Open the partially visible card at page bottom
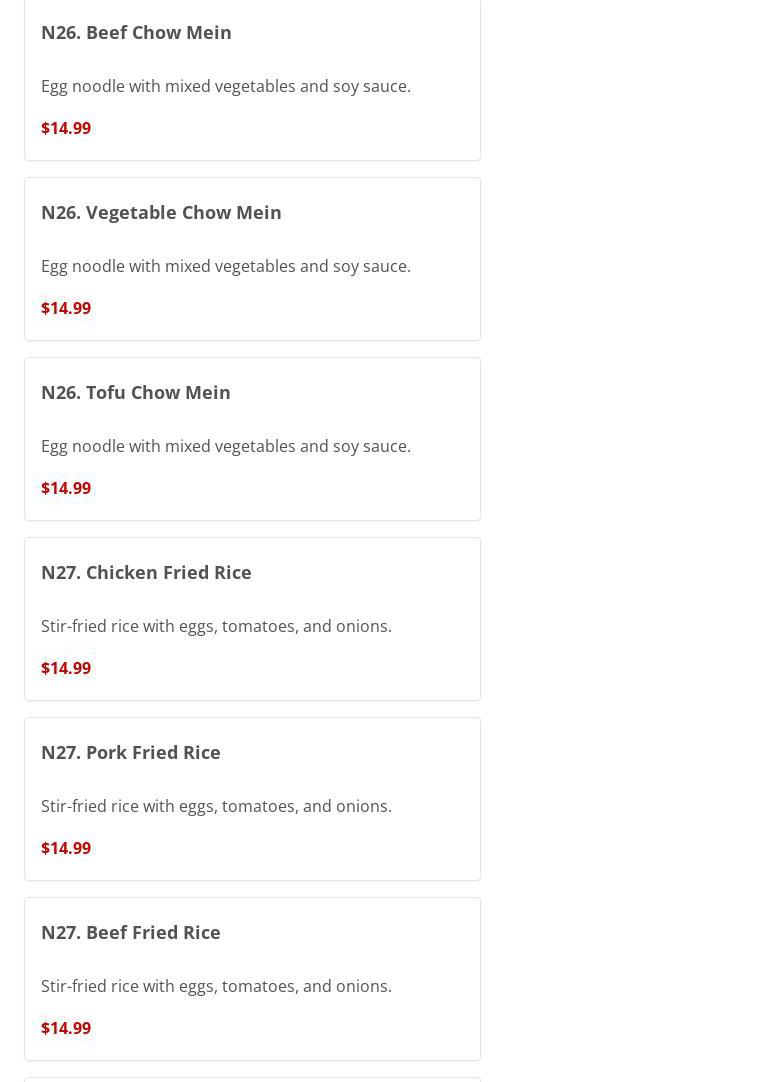Viewport: 770px width, 1082px height. [x=252, y=1079]
